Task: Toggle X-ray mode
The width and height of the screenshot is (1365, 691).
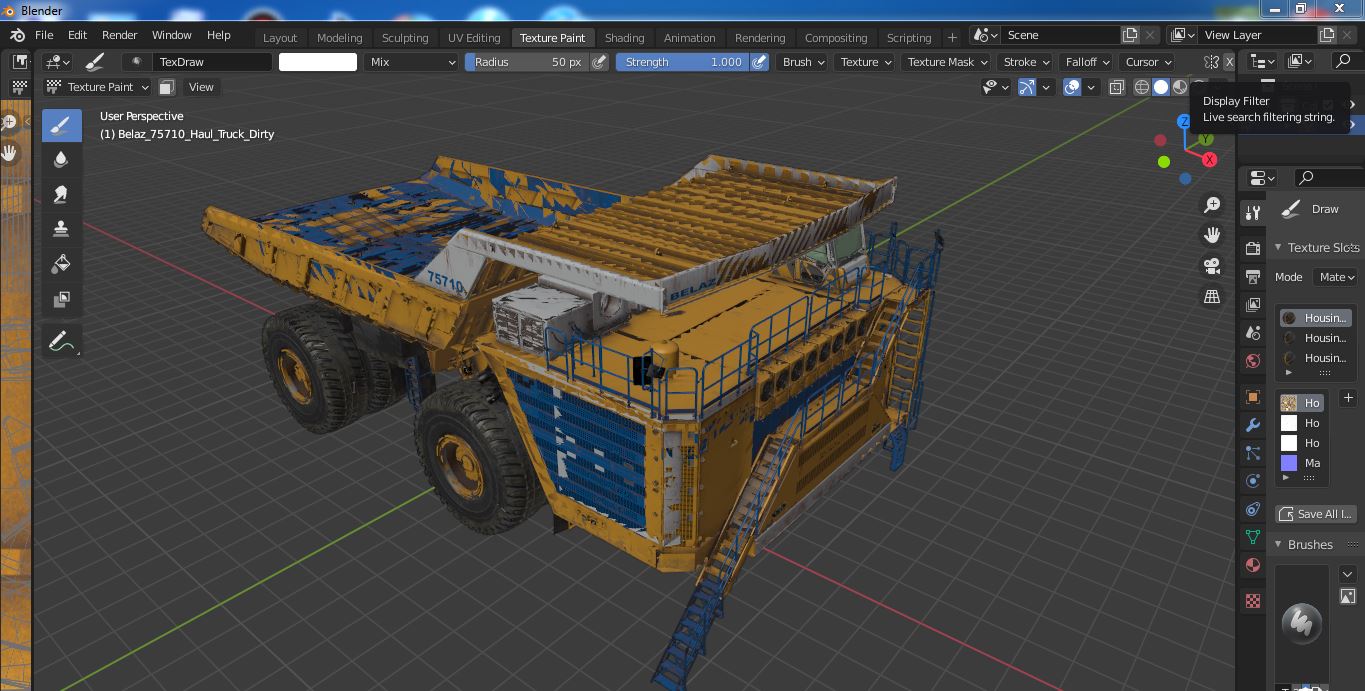Action: [x=1117, y=87]
